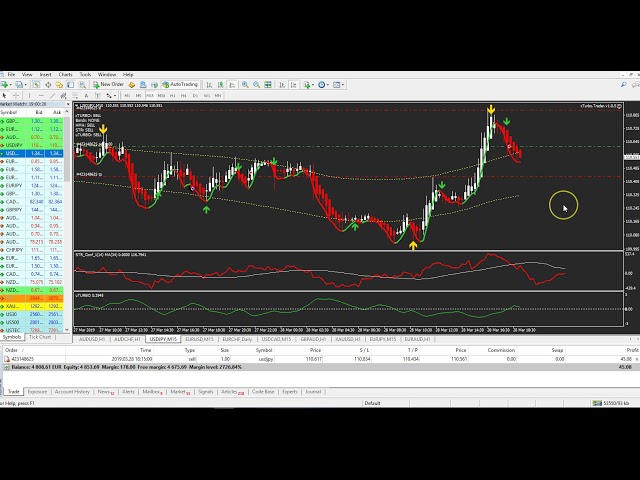The width and height of the screenshot is (640, 480).
Task: Click the zoom in magnifier icon
Action: click(x=245, y=84)
